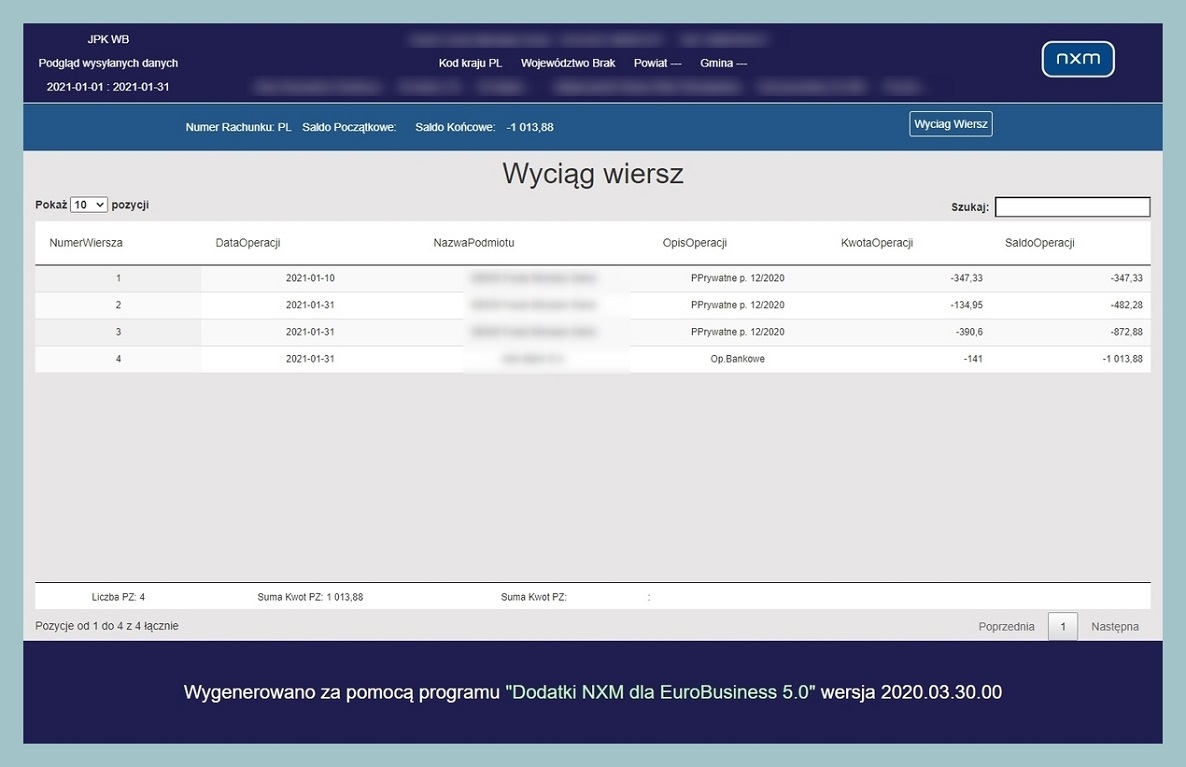The image size is (1186, 767).
Task: Sort by KwotaOperacji values
Action: coord(876,242)
